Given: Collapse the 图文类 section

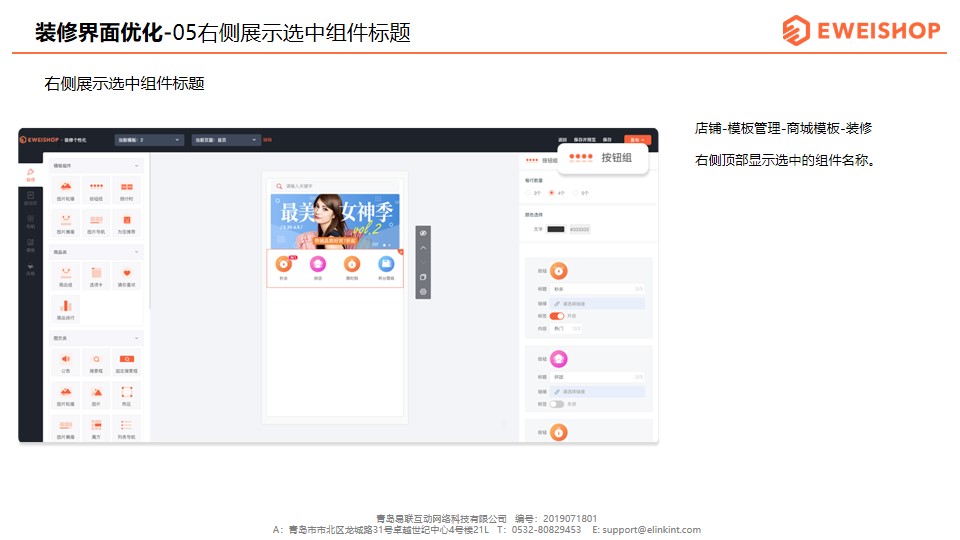Looking at the screenshot, I should pos(137,339).
